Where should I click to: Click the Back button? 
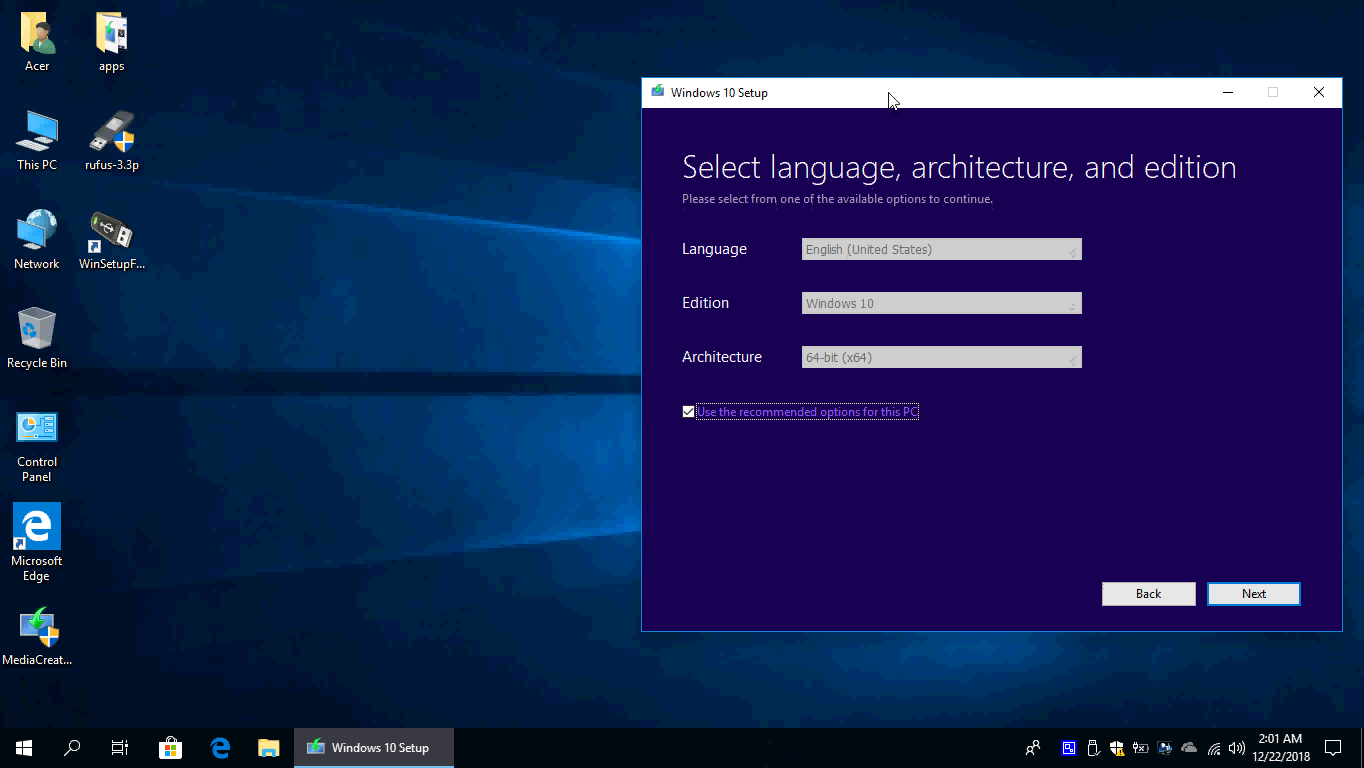coord(1149,594)
